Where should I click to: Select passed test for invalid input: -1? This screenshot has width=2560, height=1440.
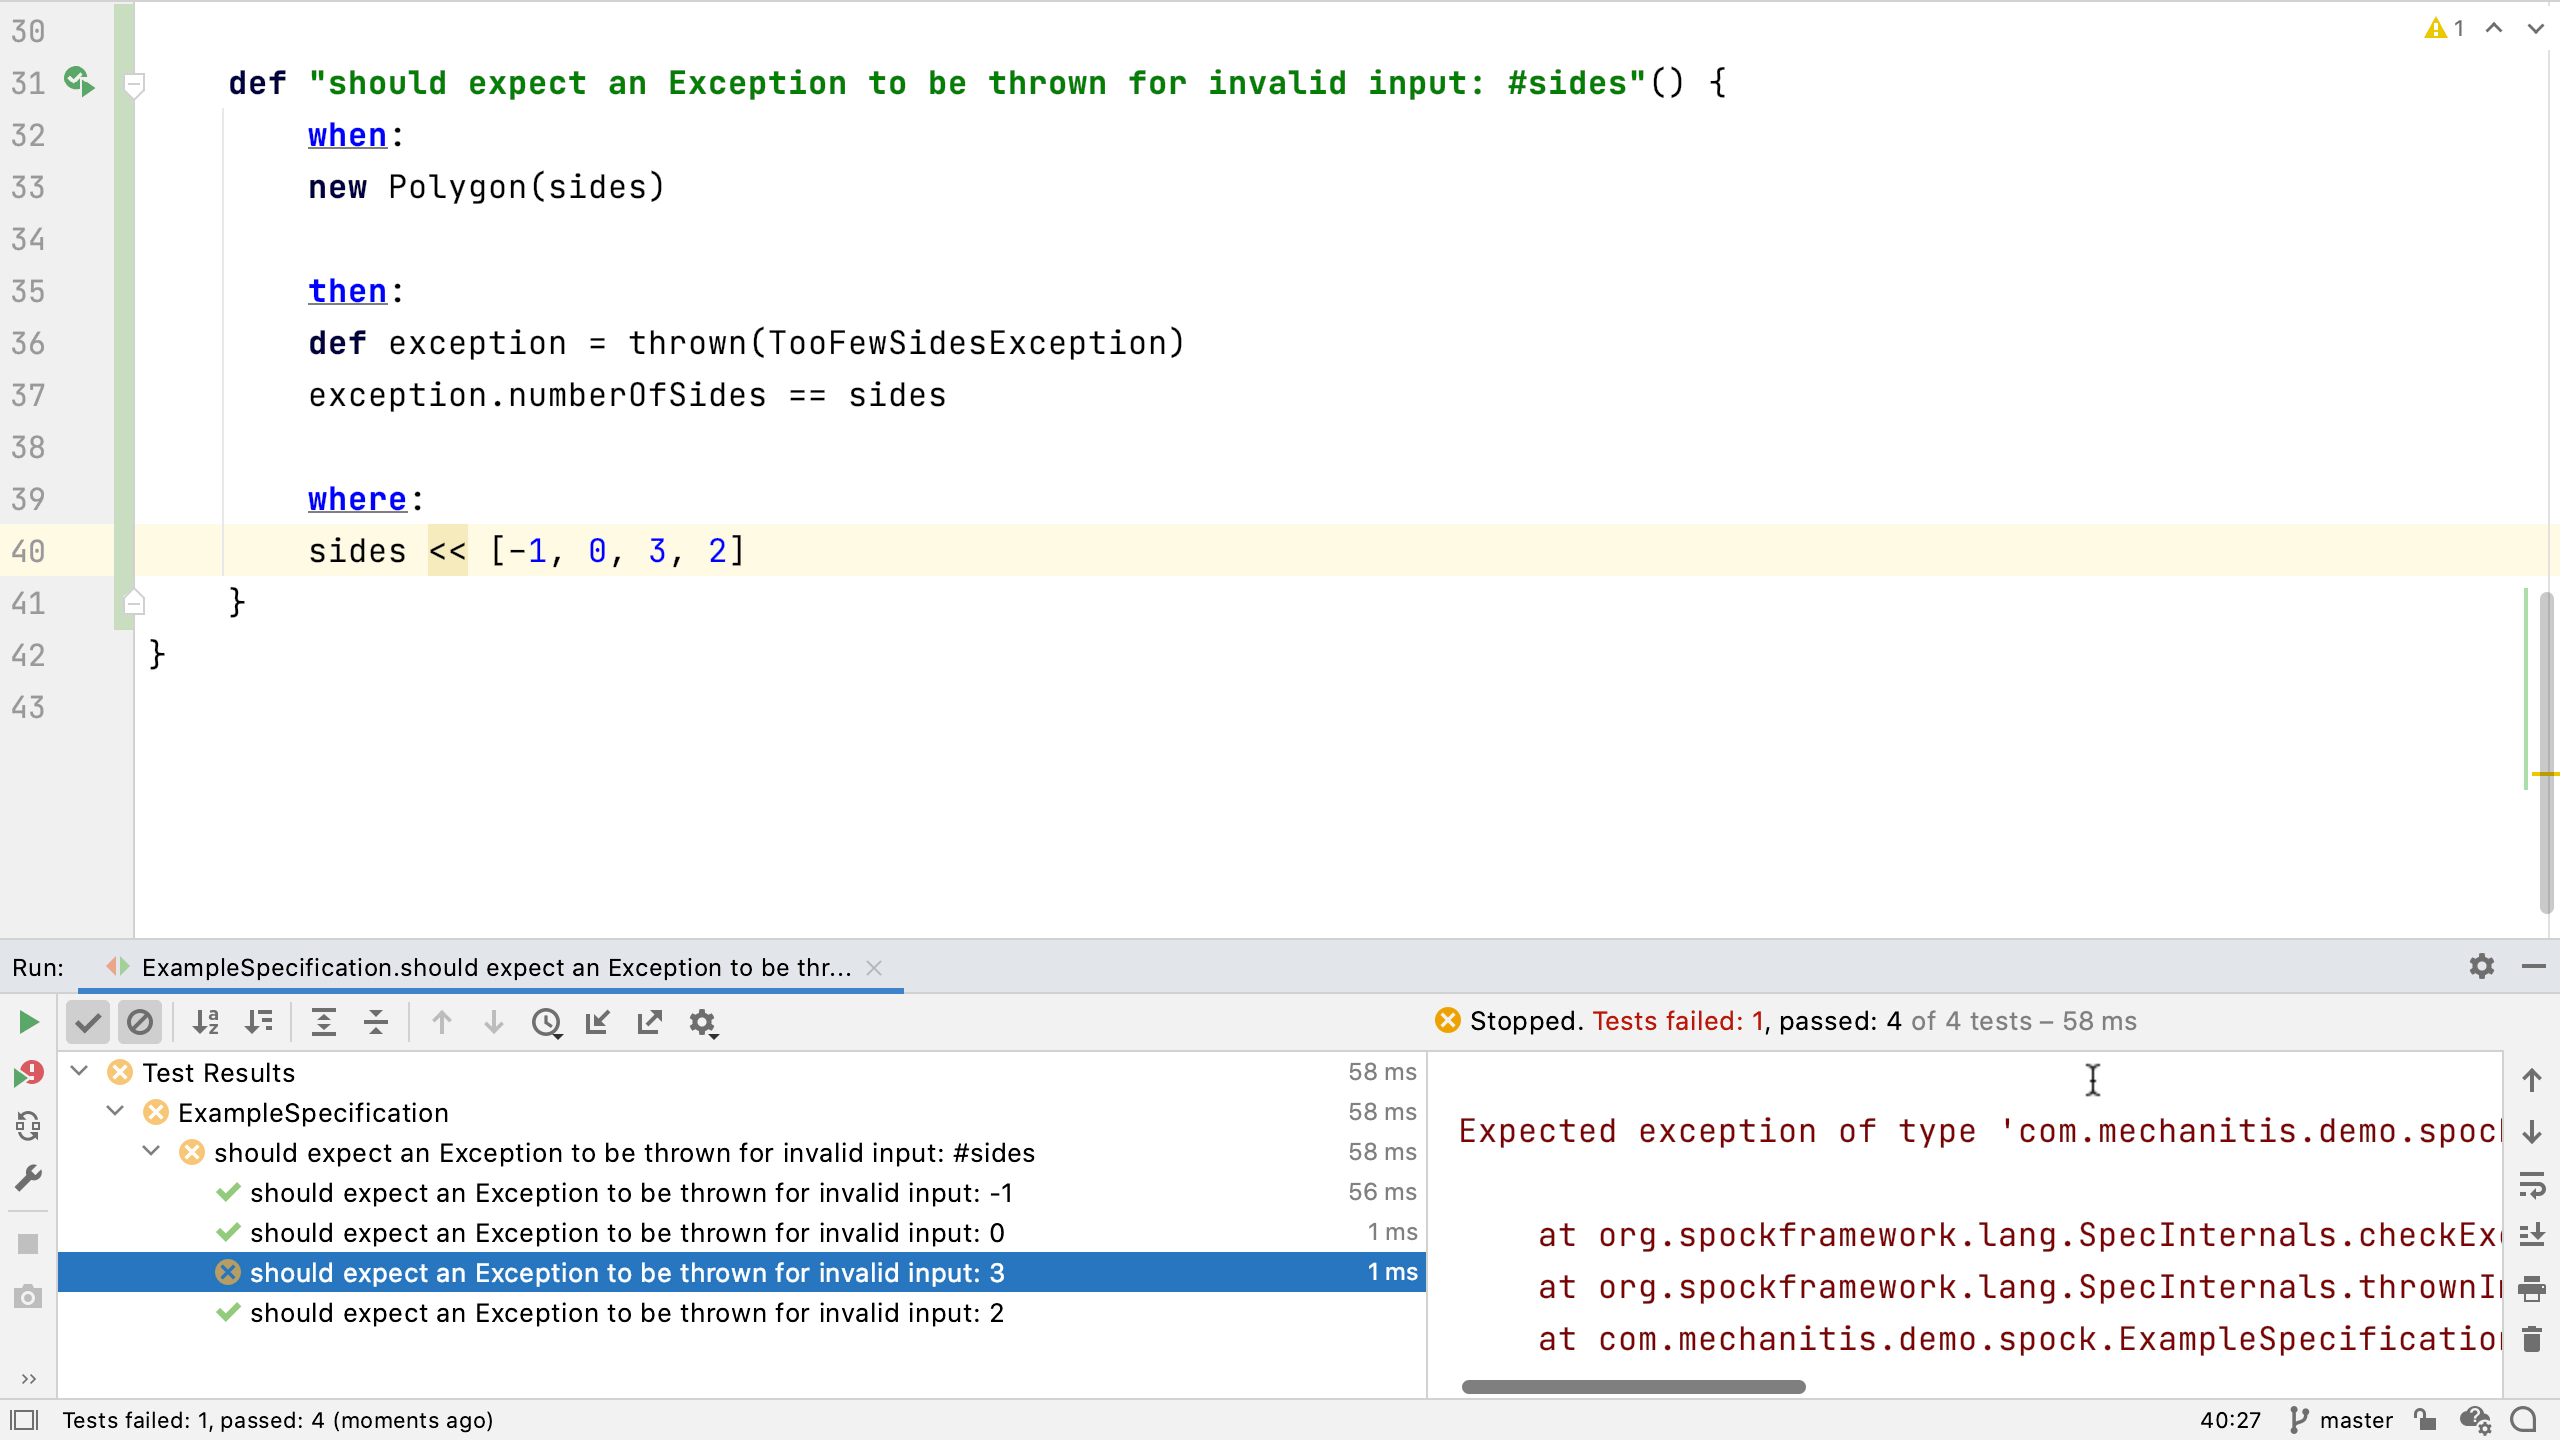point(630,1193)
